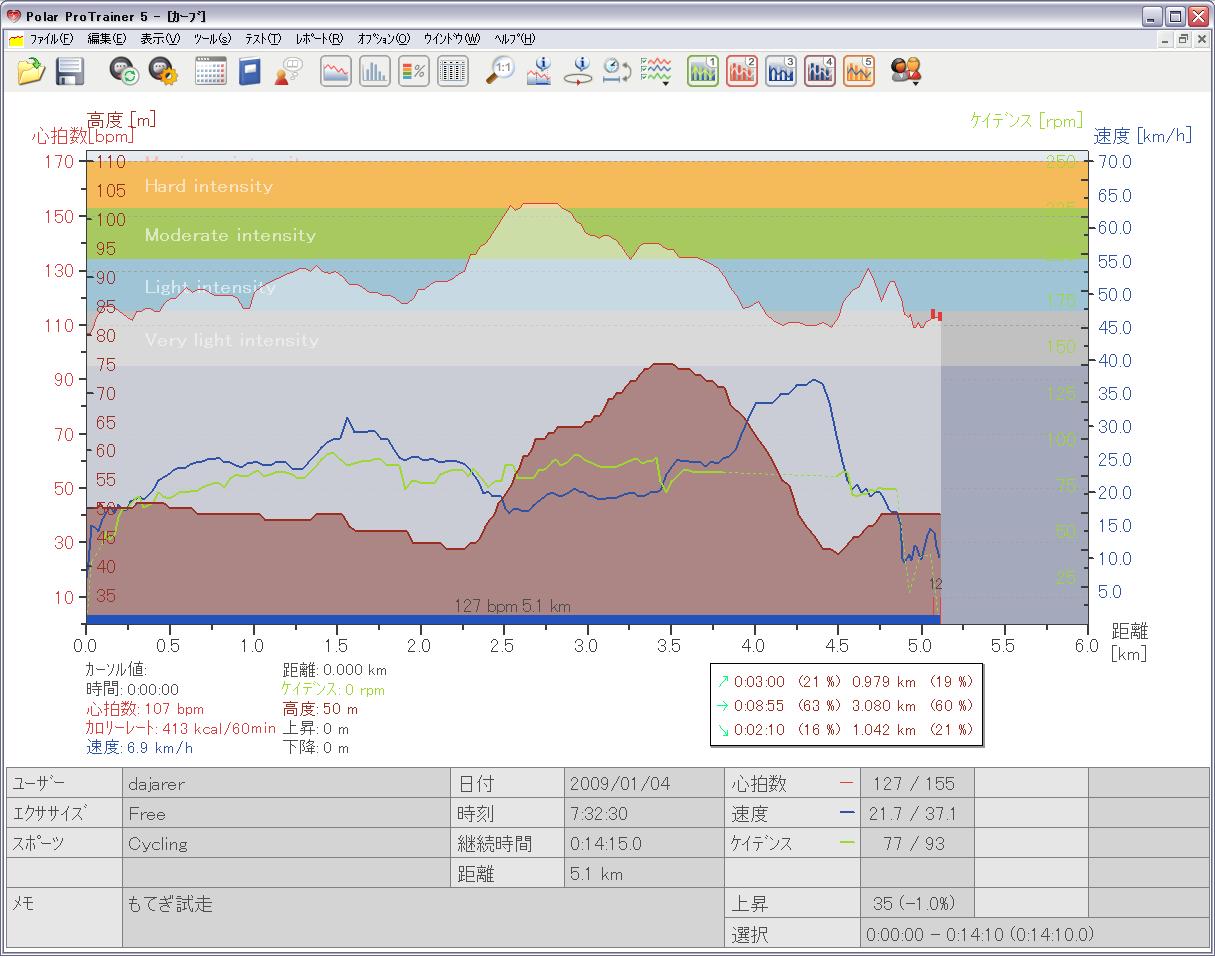Click the exercise field showing Free
Screen dimensions: 1215x958
click(x=286, y=814)
